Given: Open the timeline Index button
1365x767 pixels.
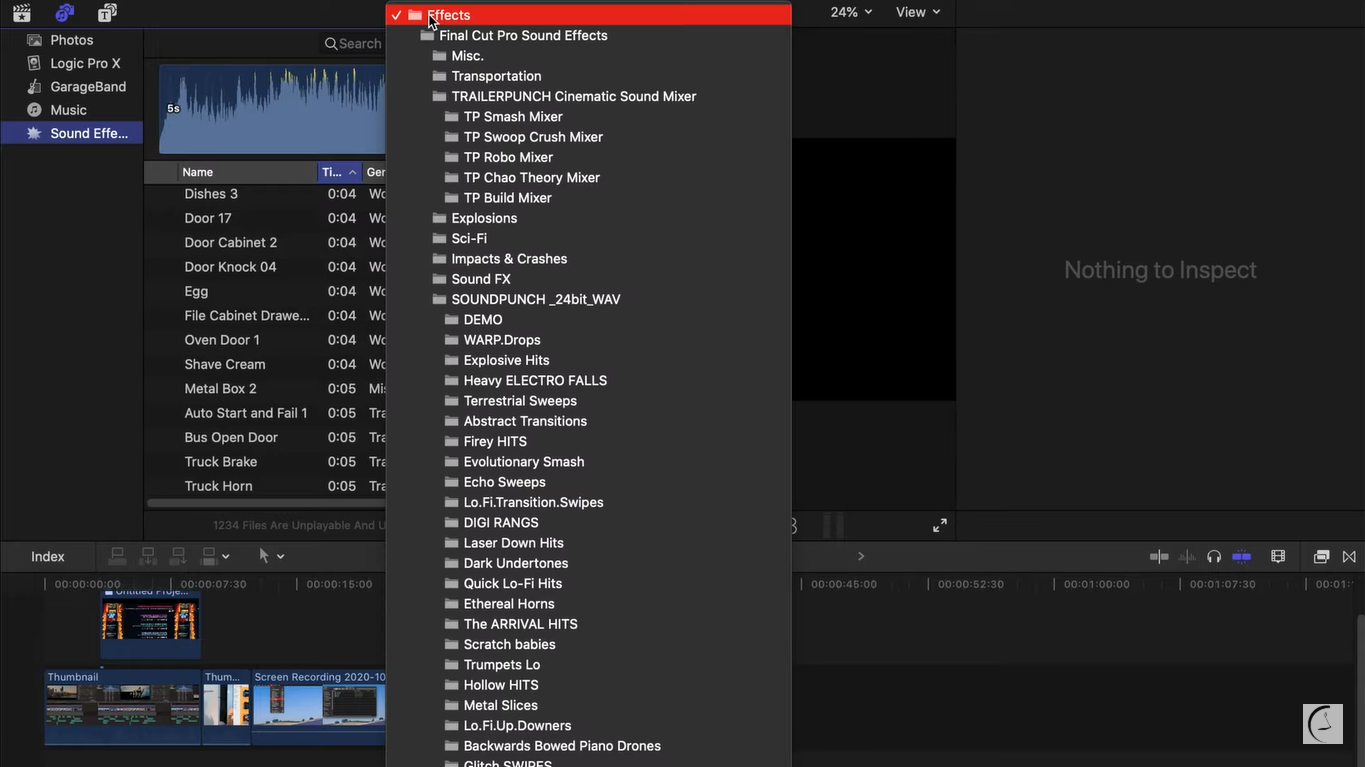Looking at the screenshot, I should [46, 556].
